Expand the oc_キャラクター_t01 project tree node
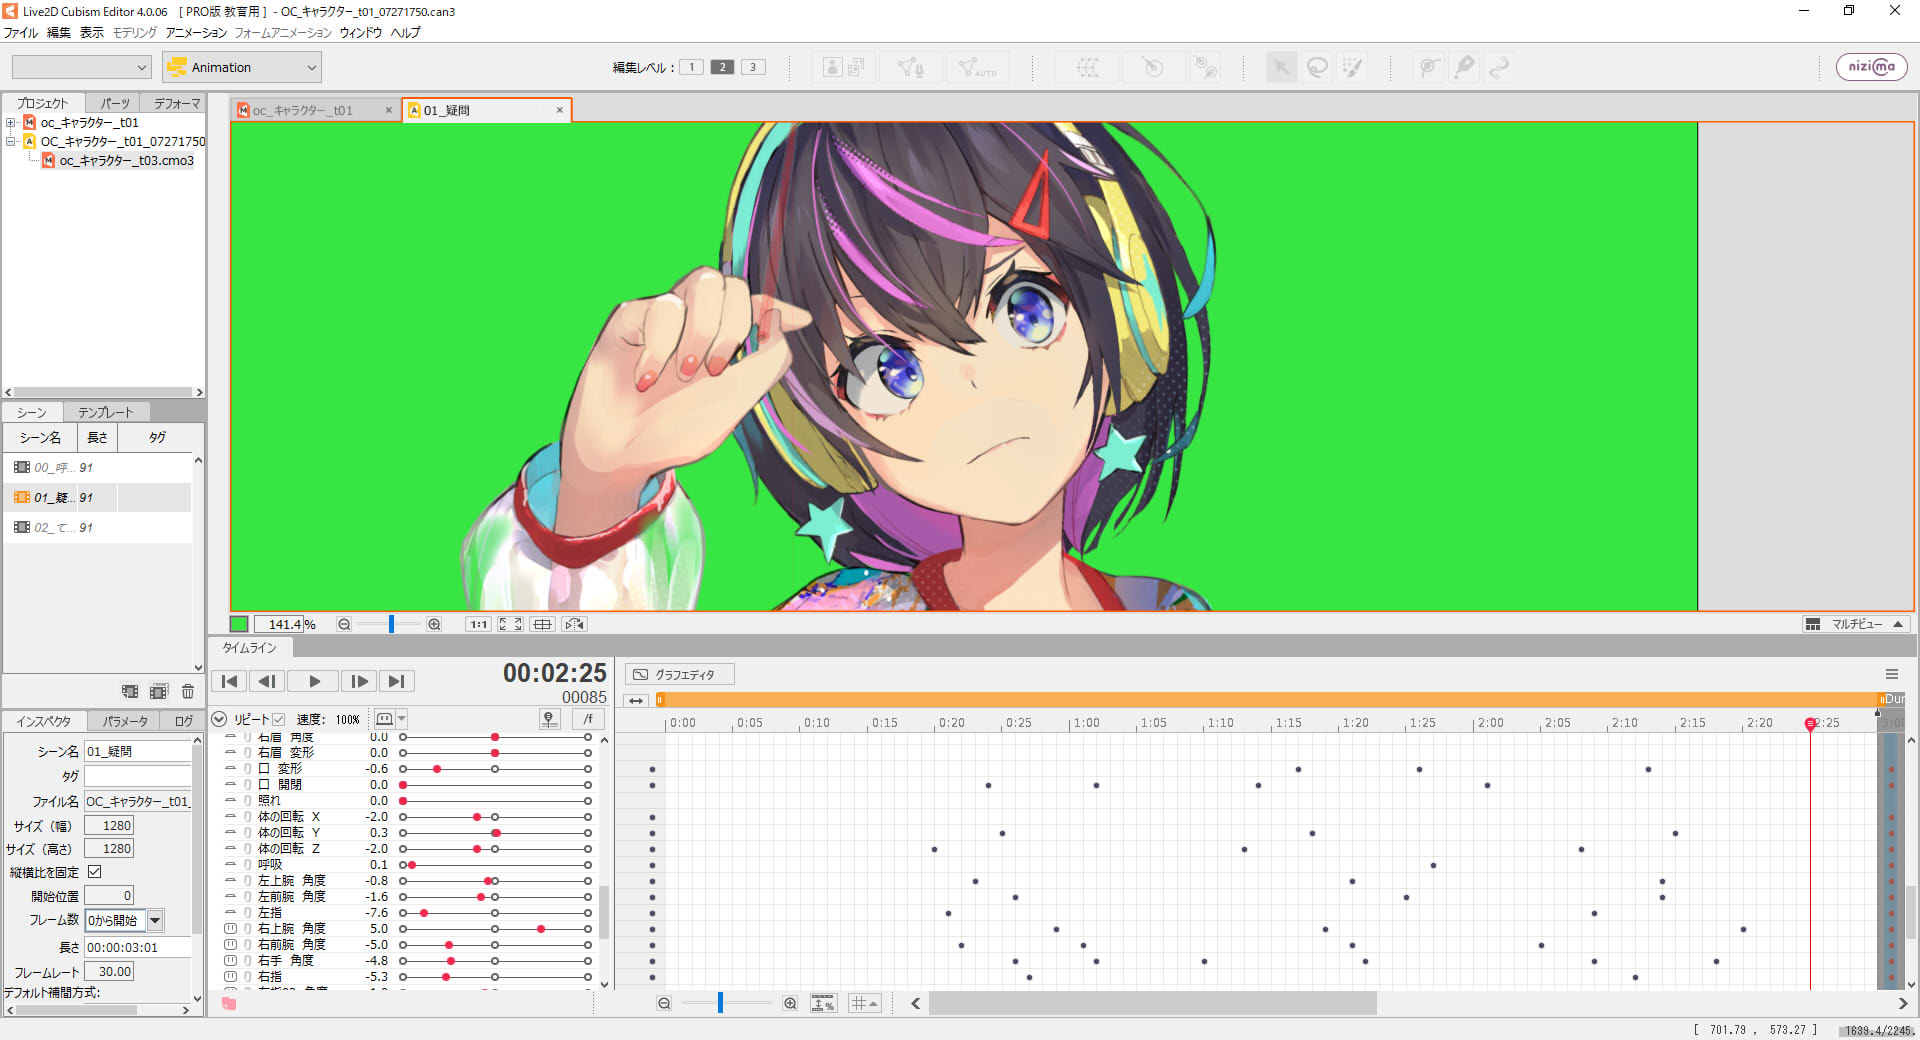Viewport: 1920px width, 1040px height. click(10, 122)
